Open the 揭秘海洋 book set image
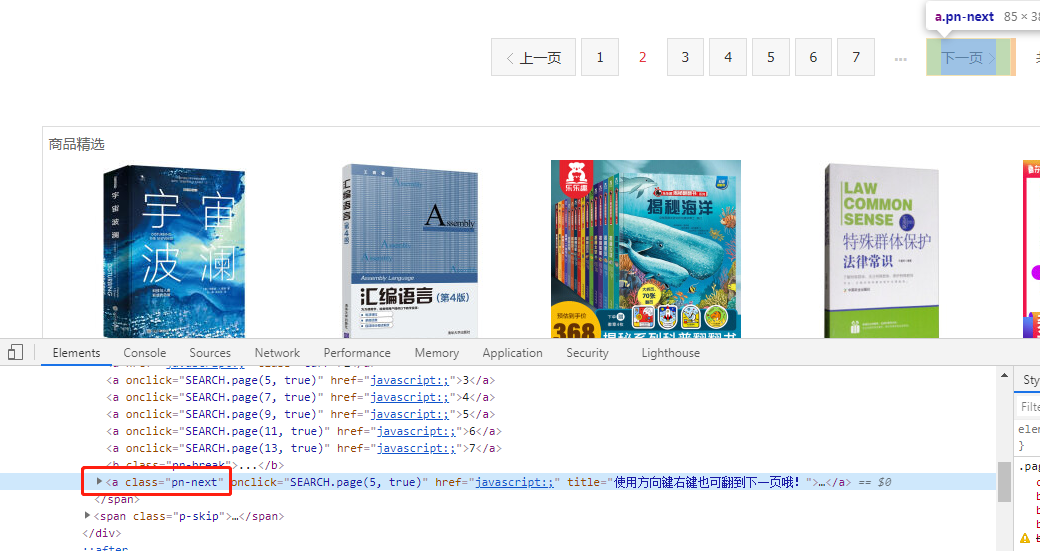1040x551 pixels. point(645,249)
